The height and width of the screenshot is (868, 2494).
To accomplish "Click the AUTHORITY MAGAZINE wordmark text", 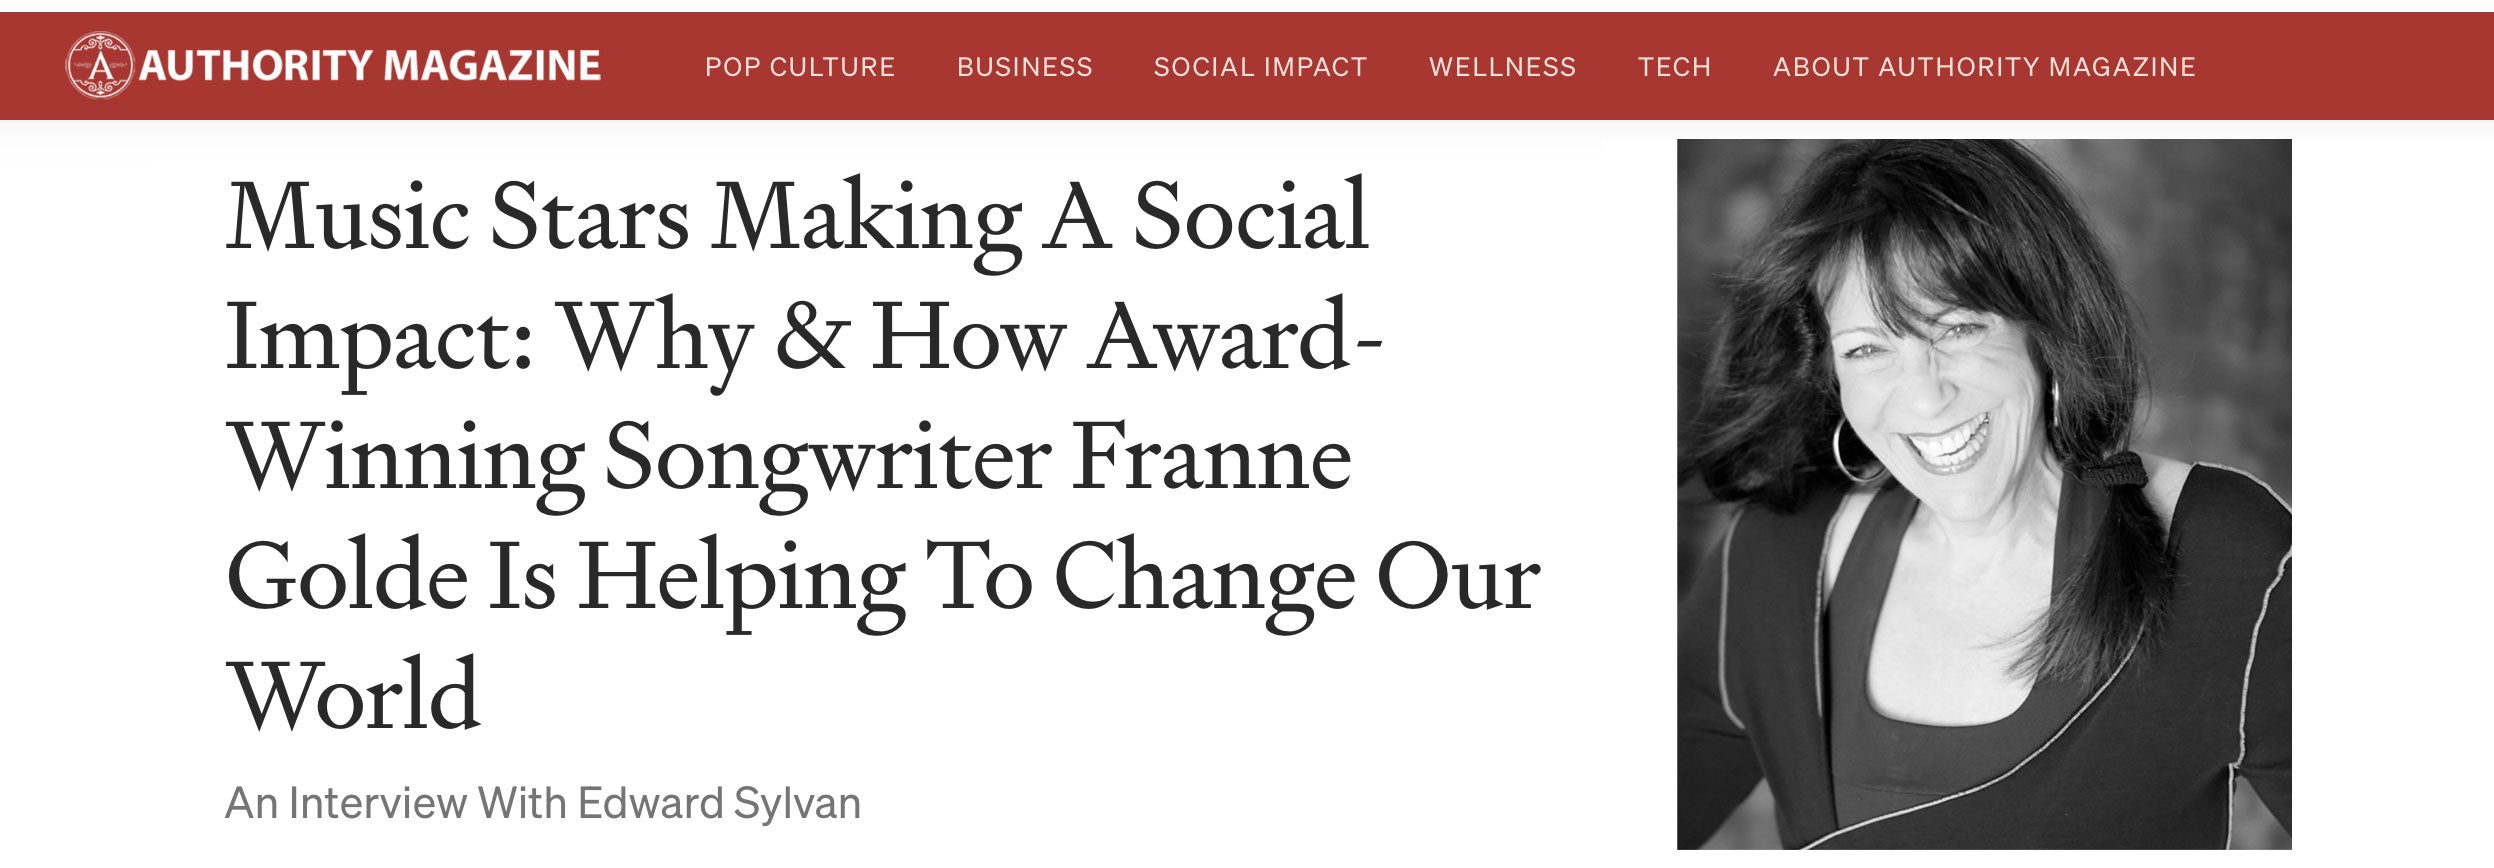I will point(370,66).
